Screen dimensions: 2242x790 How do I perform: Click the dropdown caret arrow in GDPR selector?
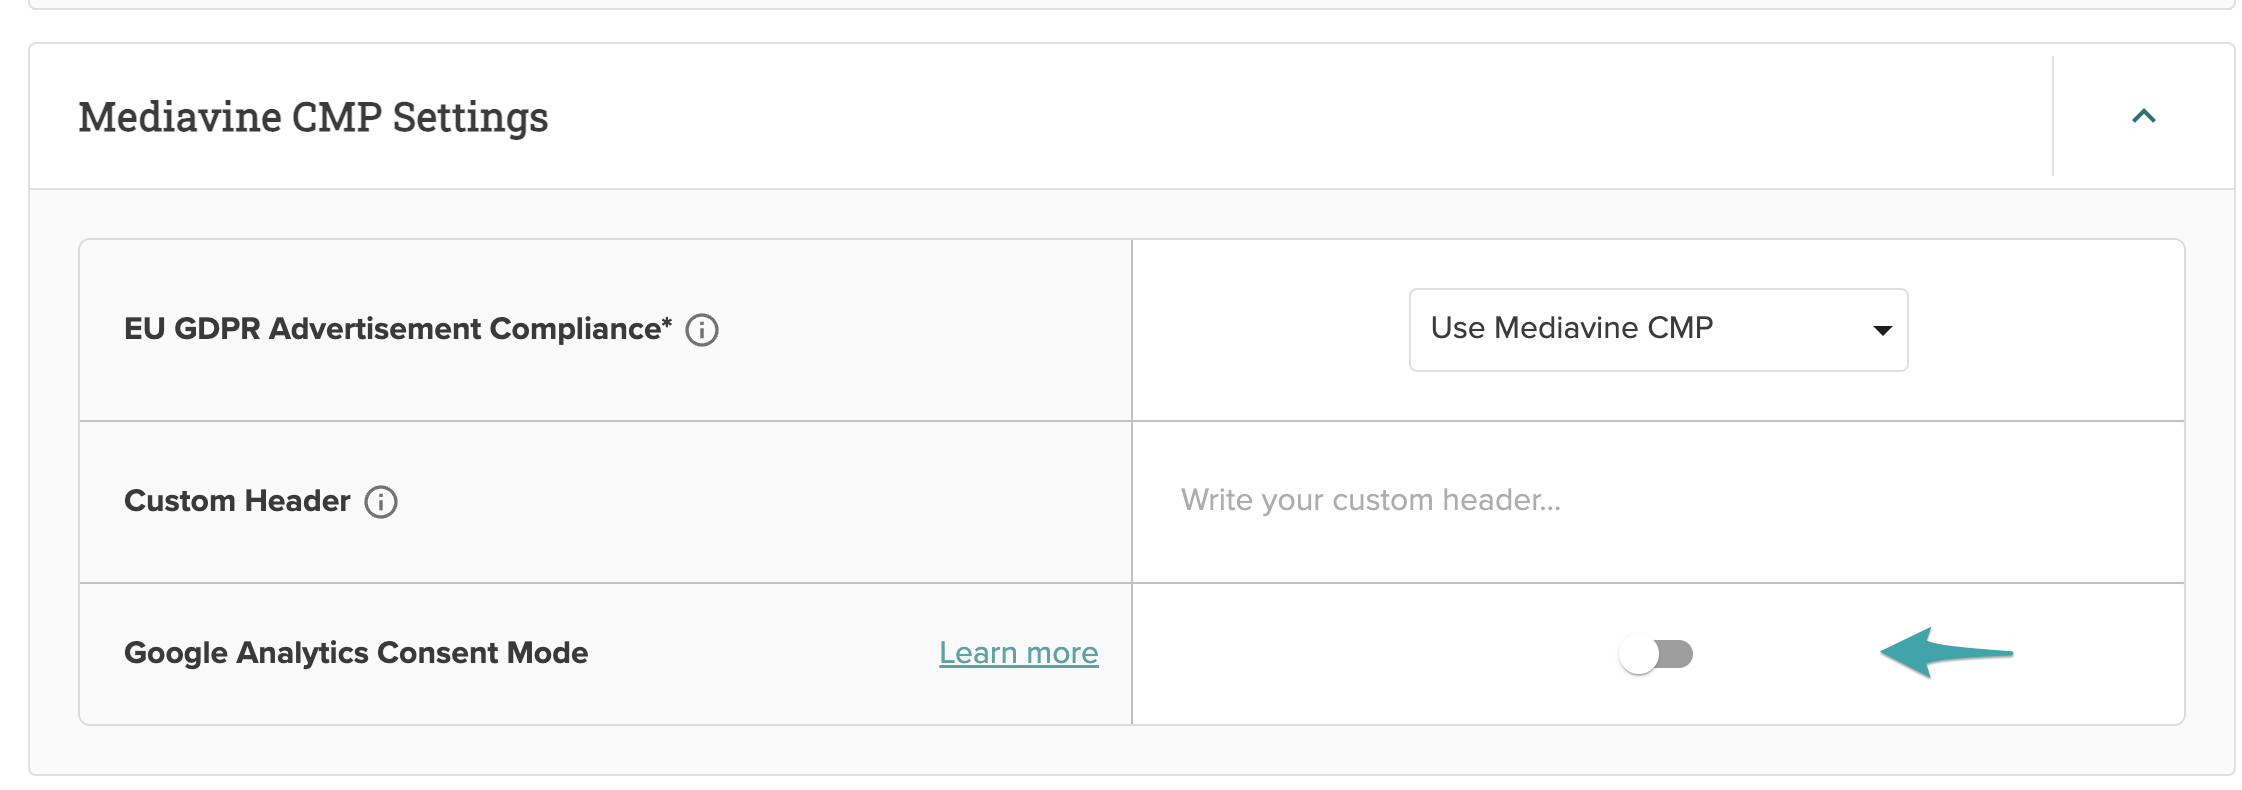[1882, 330]
